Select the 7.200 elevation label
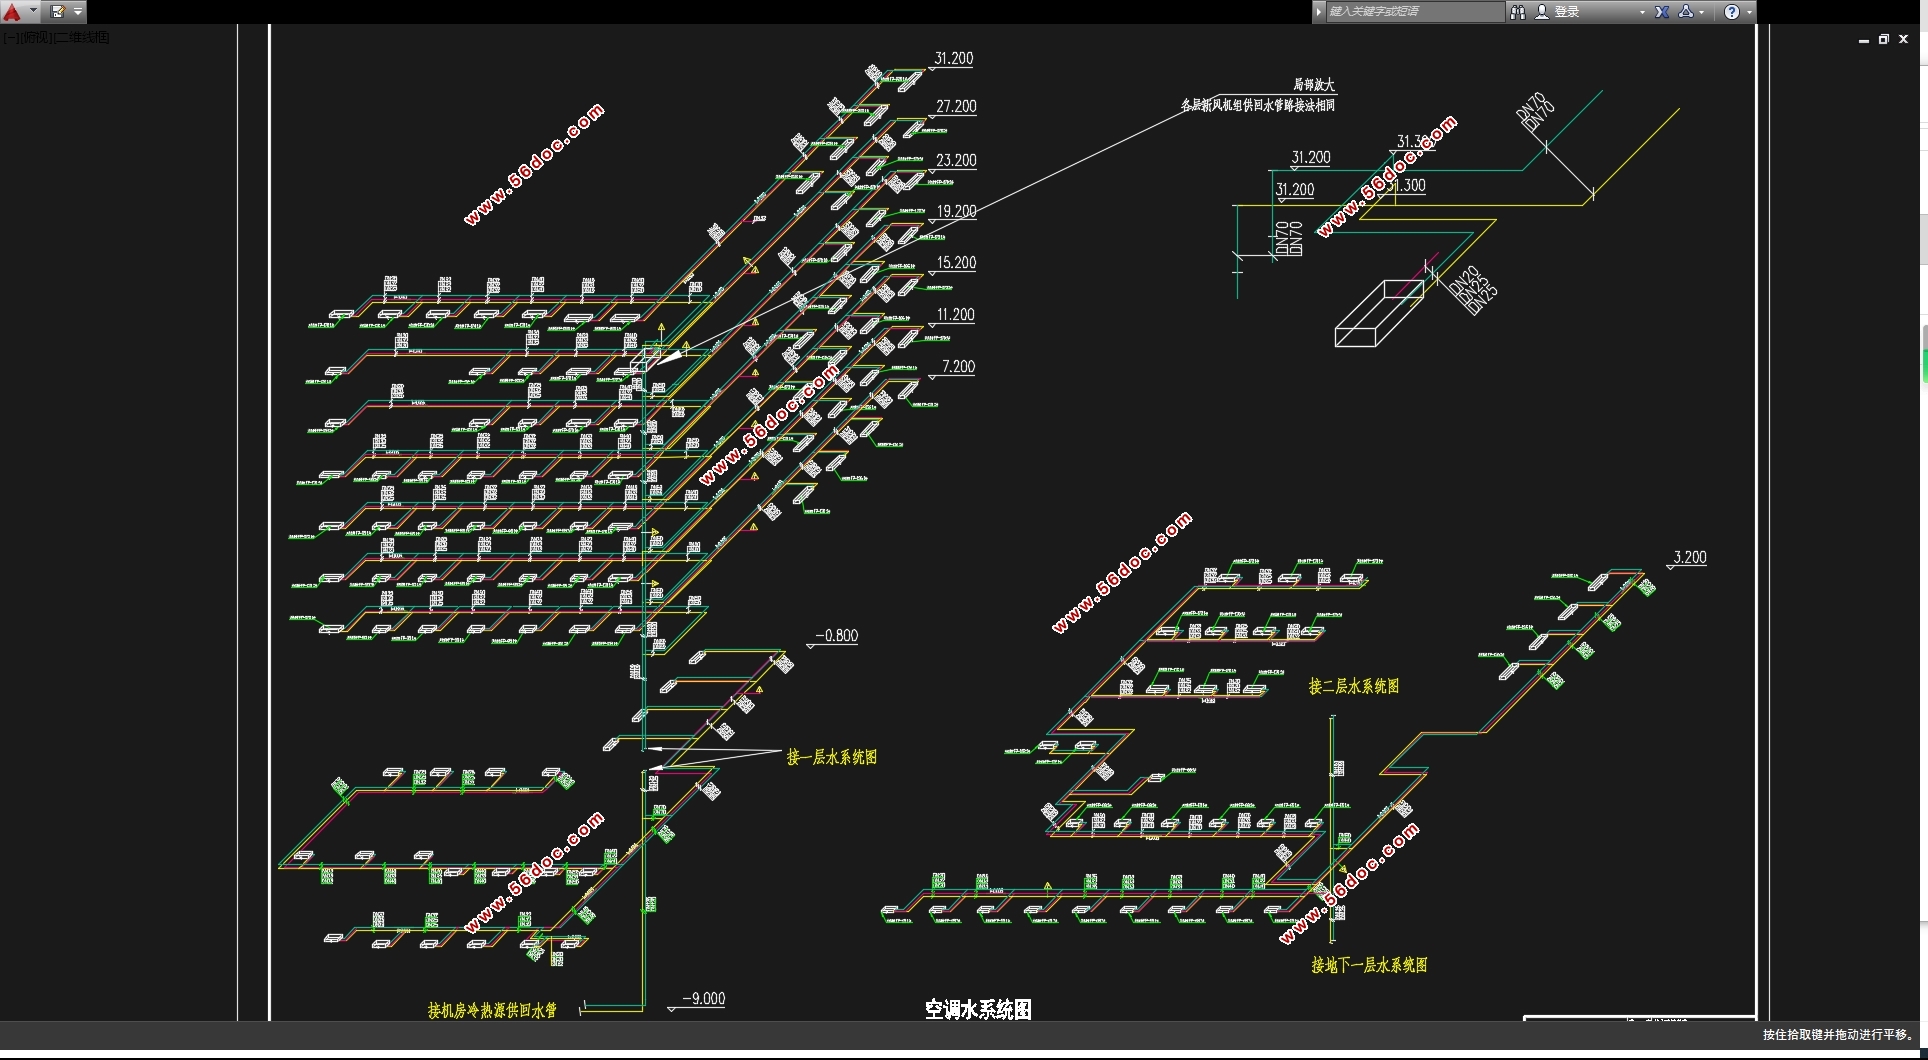 pyautogui.click(x=958, y=367)
